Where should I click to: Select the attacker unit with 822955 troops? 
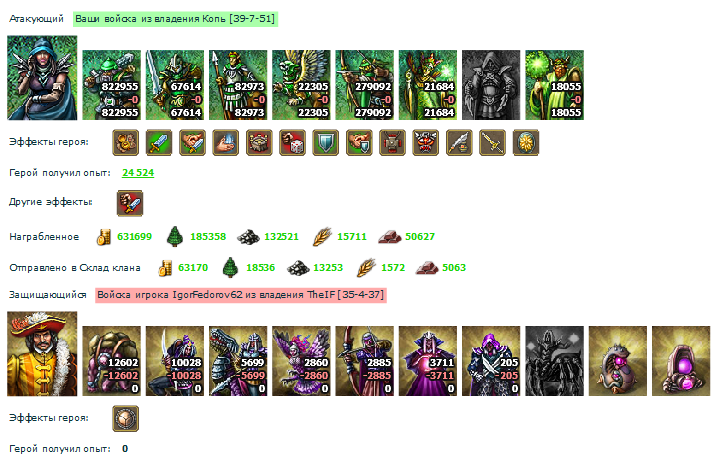[111, 85]
